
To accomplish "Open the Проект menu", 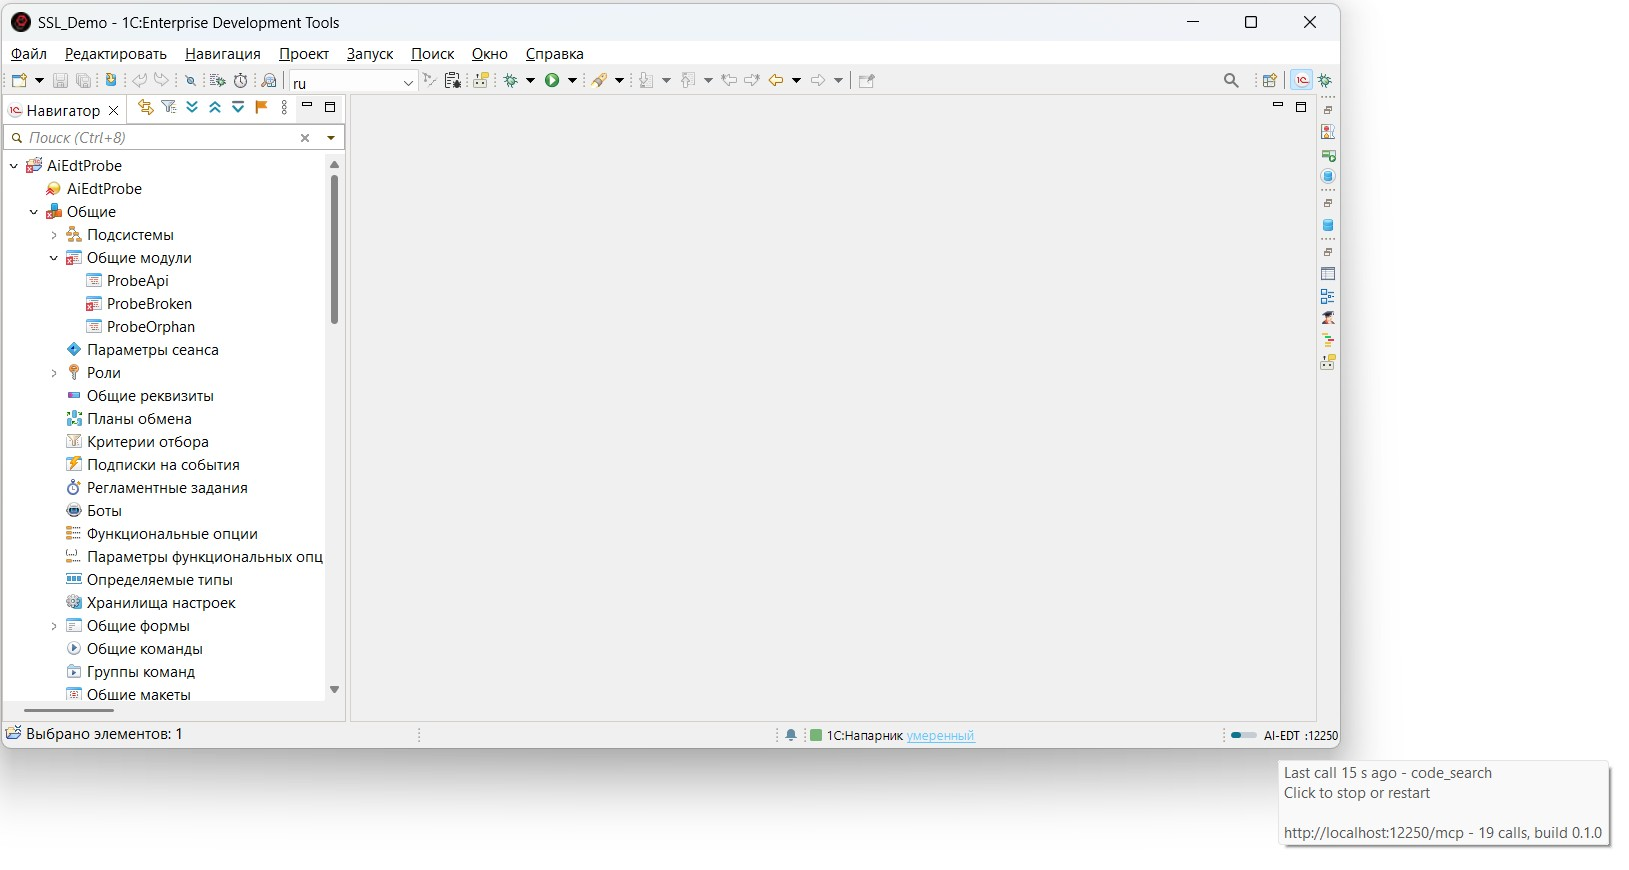I will click(304, 54).
